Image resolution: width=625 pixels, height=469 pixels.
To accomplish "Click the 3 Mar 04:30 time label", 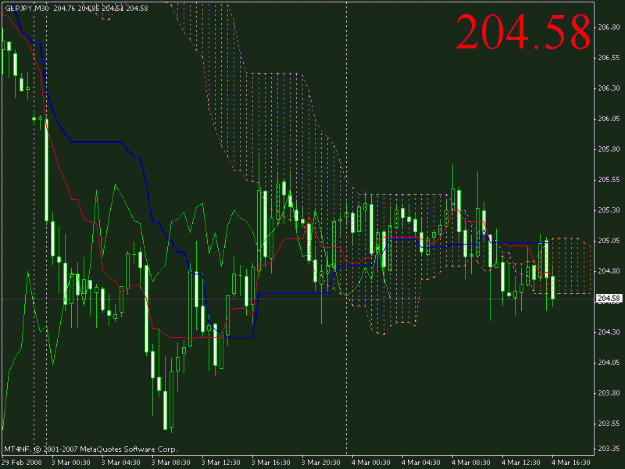I will pos(121,463).
